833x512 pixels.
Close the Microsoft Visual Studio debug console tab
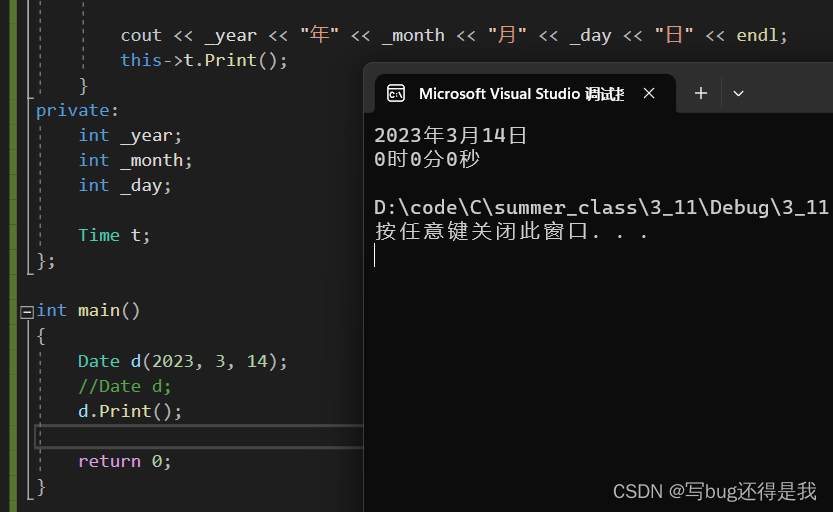[649, 93]
